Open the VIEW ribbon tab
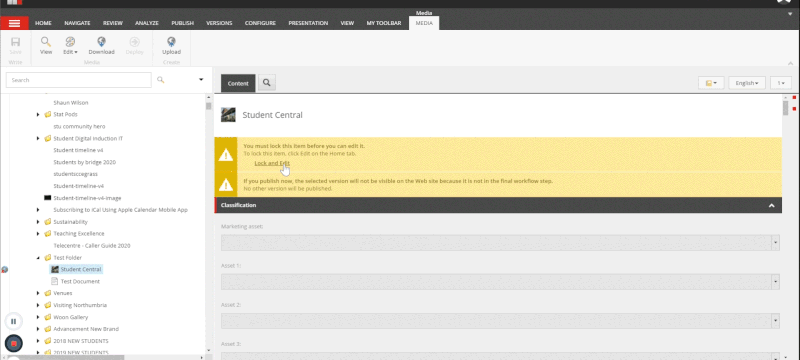 click(x=347, y=23)
